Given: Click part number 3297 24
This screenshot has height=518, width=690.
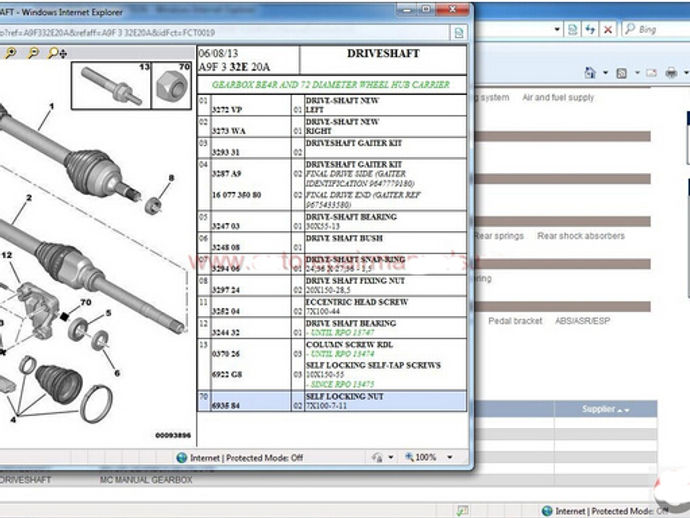Looking at the screenshot, I should click(x=225, y=290).
